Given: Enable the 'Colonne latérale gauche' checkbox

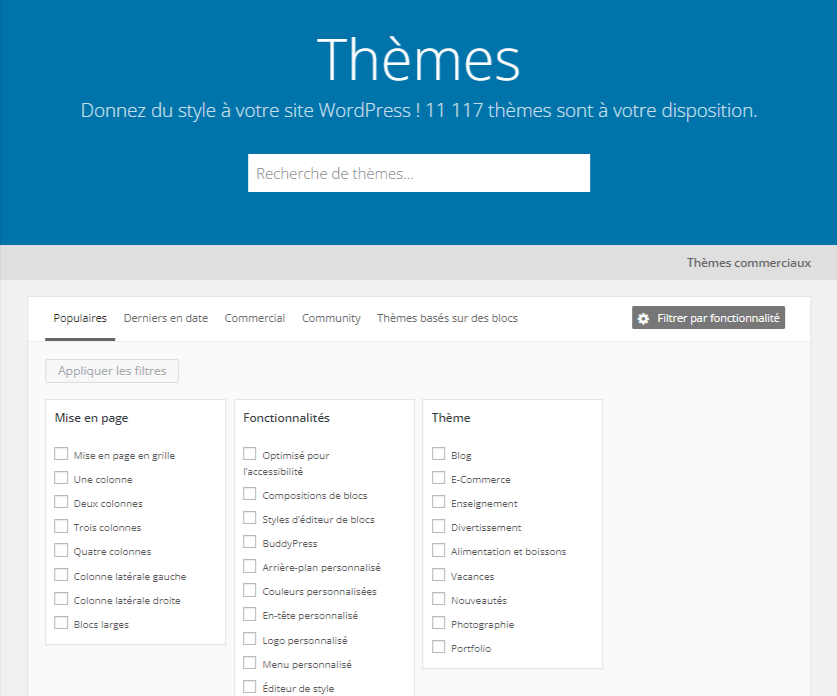Looking at the screenshot, I should [60, 575].
